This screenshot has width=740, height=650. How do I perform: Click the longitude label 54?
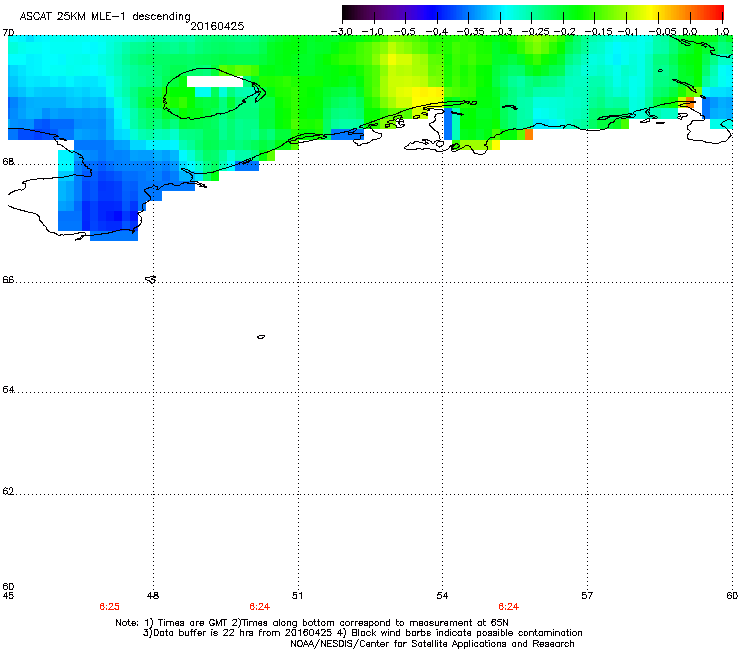click(442, 596)
